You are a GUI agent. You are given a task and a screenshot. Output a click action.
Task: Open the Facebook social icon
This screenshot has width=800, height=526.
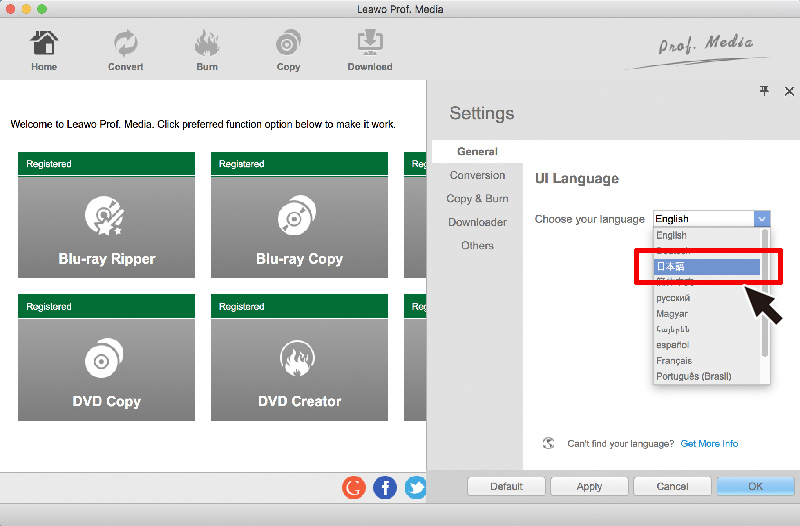[x=385, y=487]
